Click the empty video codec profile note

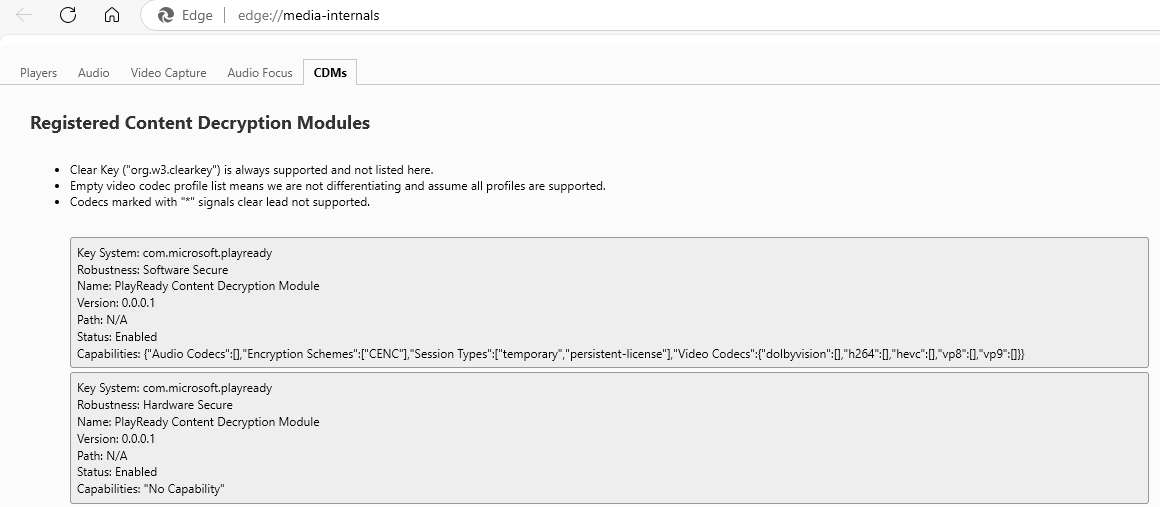(x=337, y=186)
